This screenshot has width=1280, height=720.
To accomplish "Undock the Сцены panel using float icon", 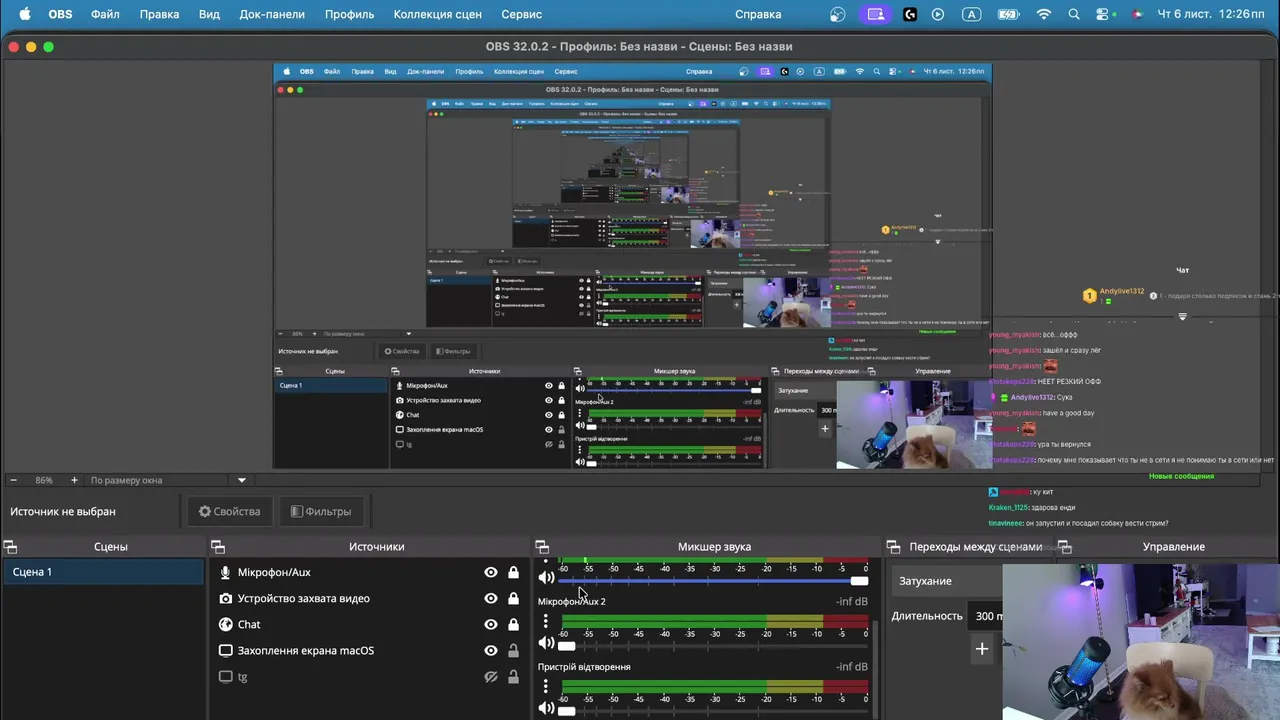I will click(10, 547).
